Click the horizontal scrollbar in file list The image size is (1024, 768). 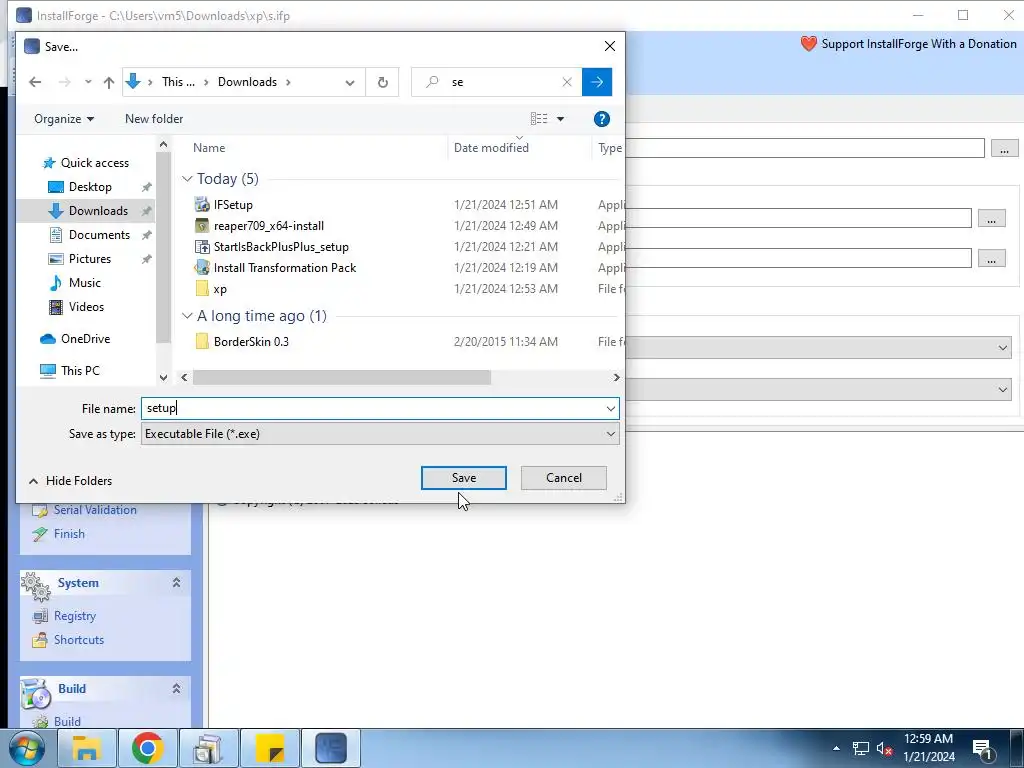342,377
